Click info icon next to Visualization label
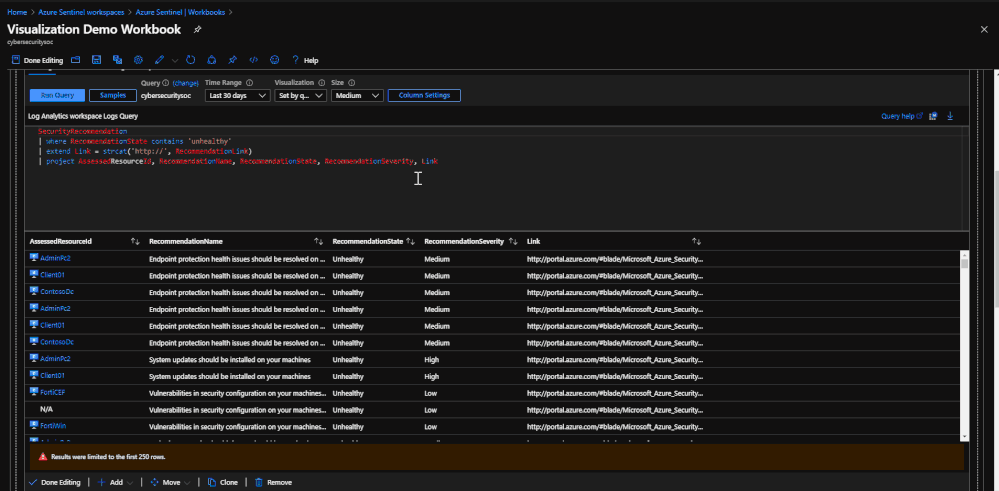Viewport: 999px width, 491px height. (322, 83)
